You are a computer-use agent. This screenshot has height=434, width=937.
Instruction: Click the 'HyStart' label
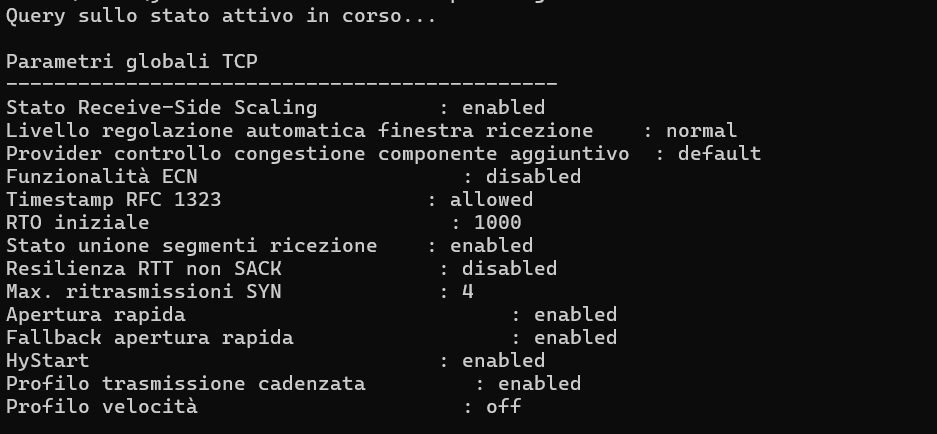(48, 361)
